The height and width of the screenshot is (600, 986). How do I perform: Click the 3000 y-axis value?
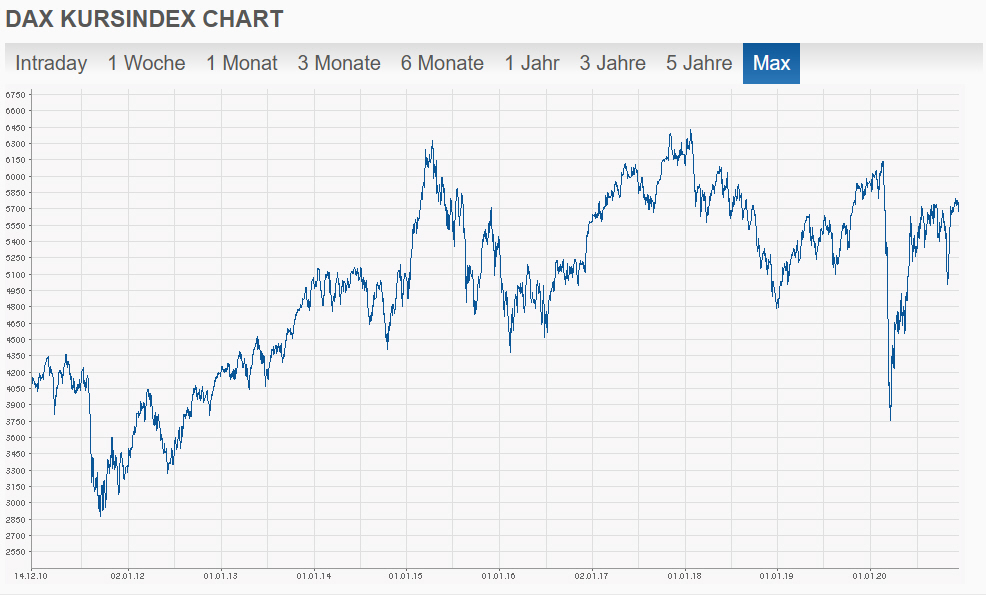click(x=16, y=503)
